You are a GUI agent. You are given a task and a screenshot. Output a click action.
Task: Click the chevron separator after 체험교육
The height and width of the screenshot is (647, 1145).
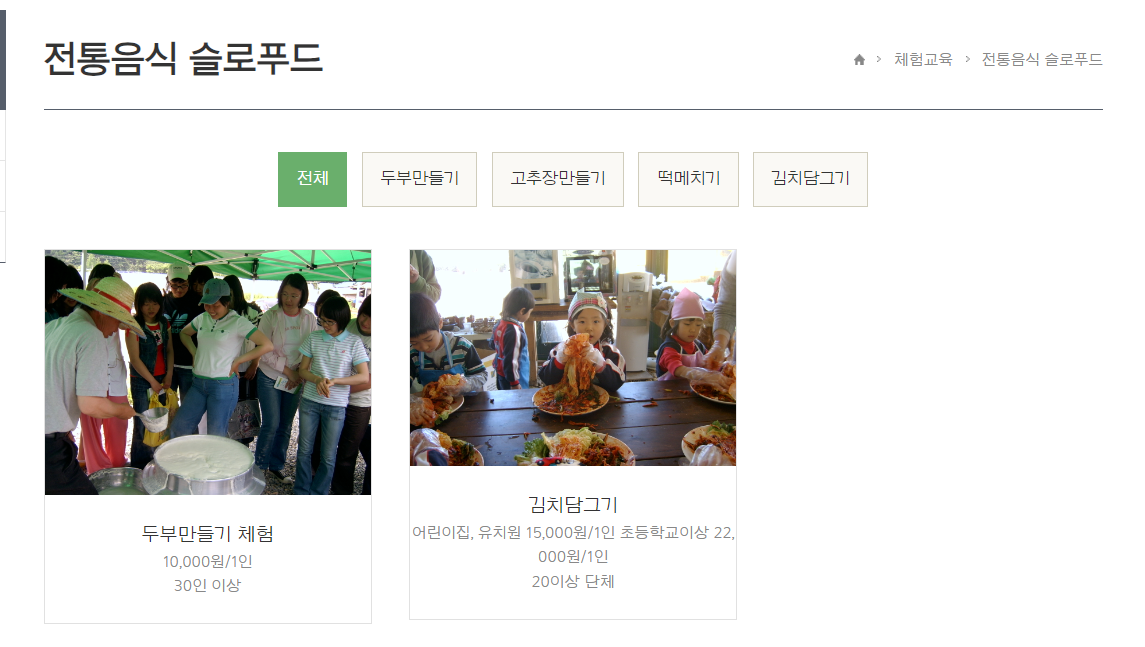tap(968, 59)
